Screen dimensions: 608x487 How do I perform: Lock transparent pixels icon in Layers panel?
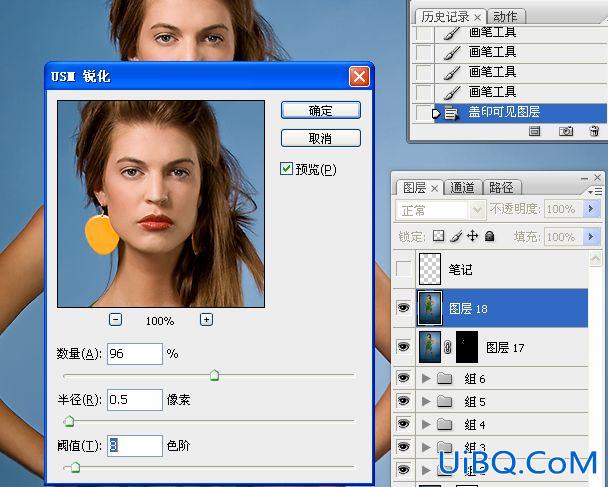click(x=439, y=236)
